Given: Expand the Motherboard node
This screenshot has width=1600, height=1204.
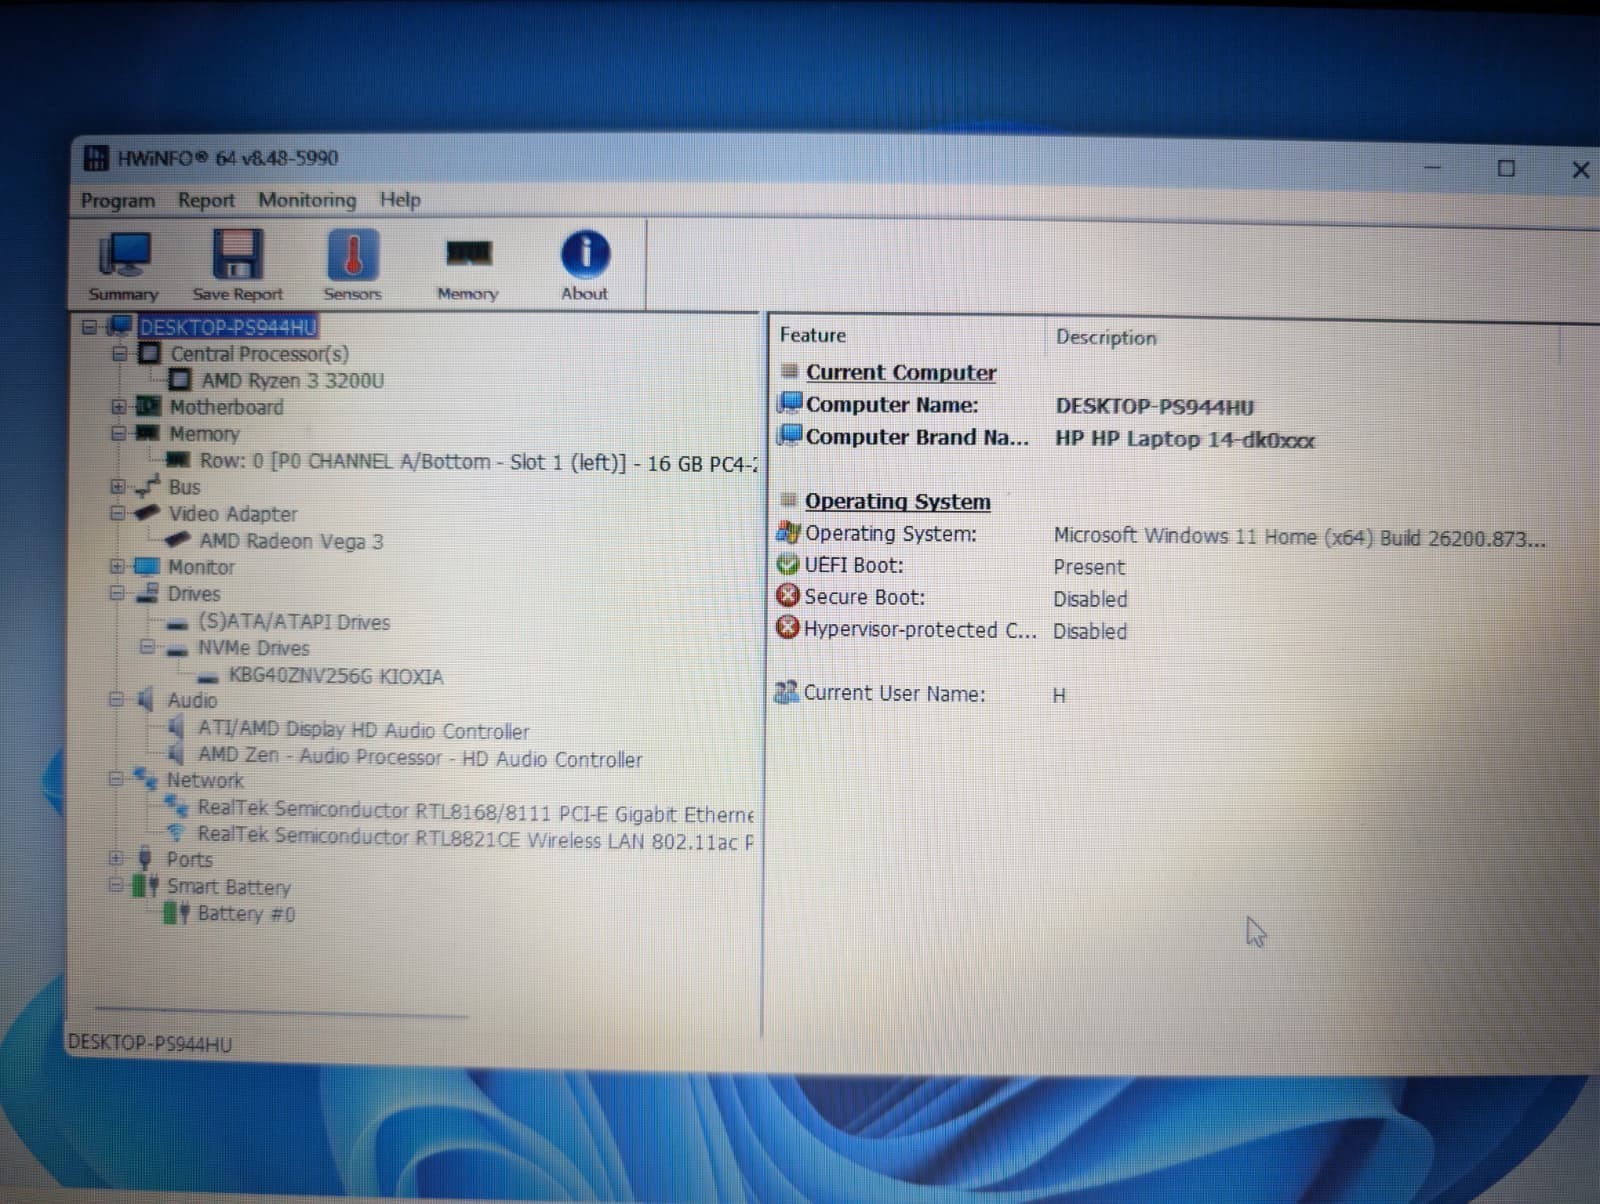Looking at the screenshot, I should 118,407.
